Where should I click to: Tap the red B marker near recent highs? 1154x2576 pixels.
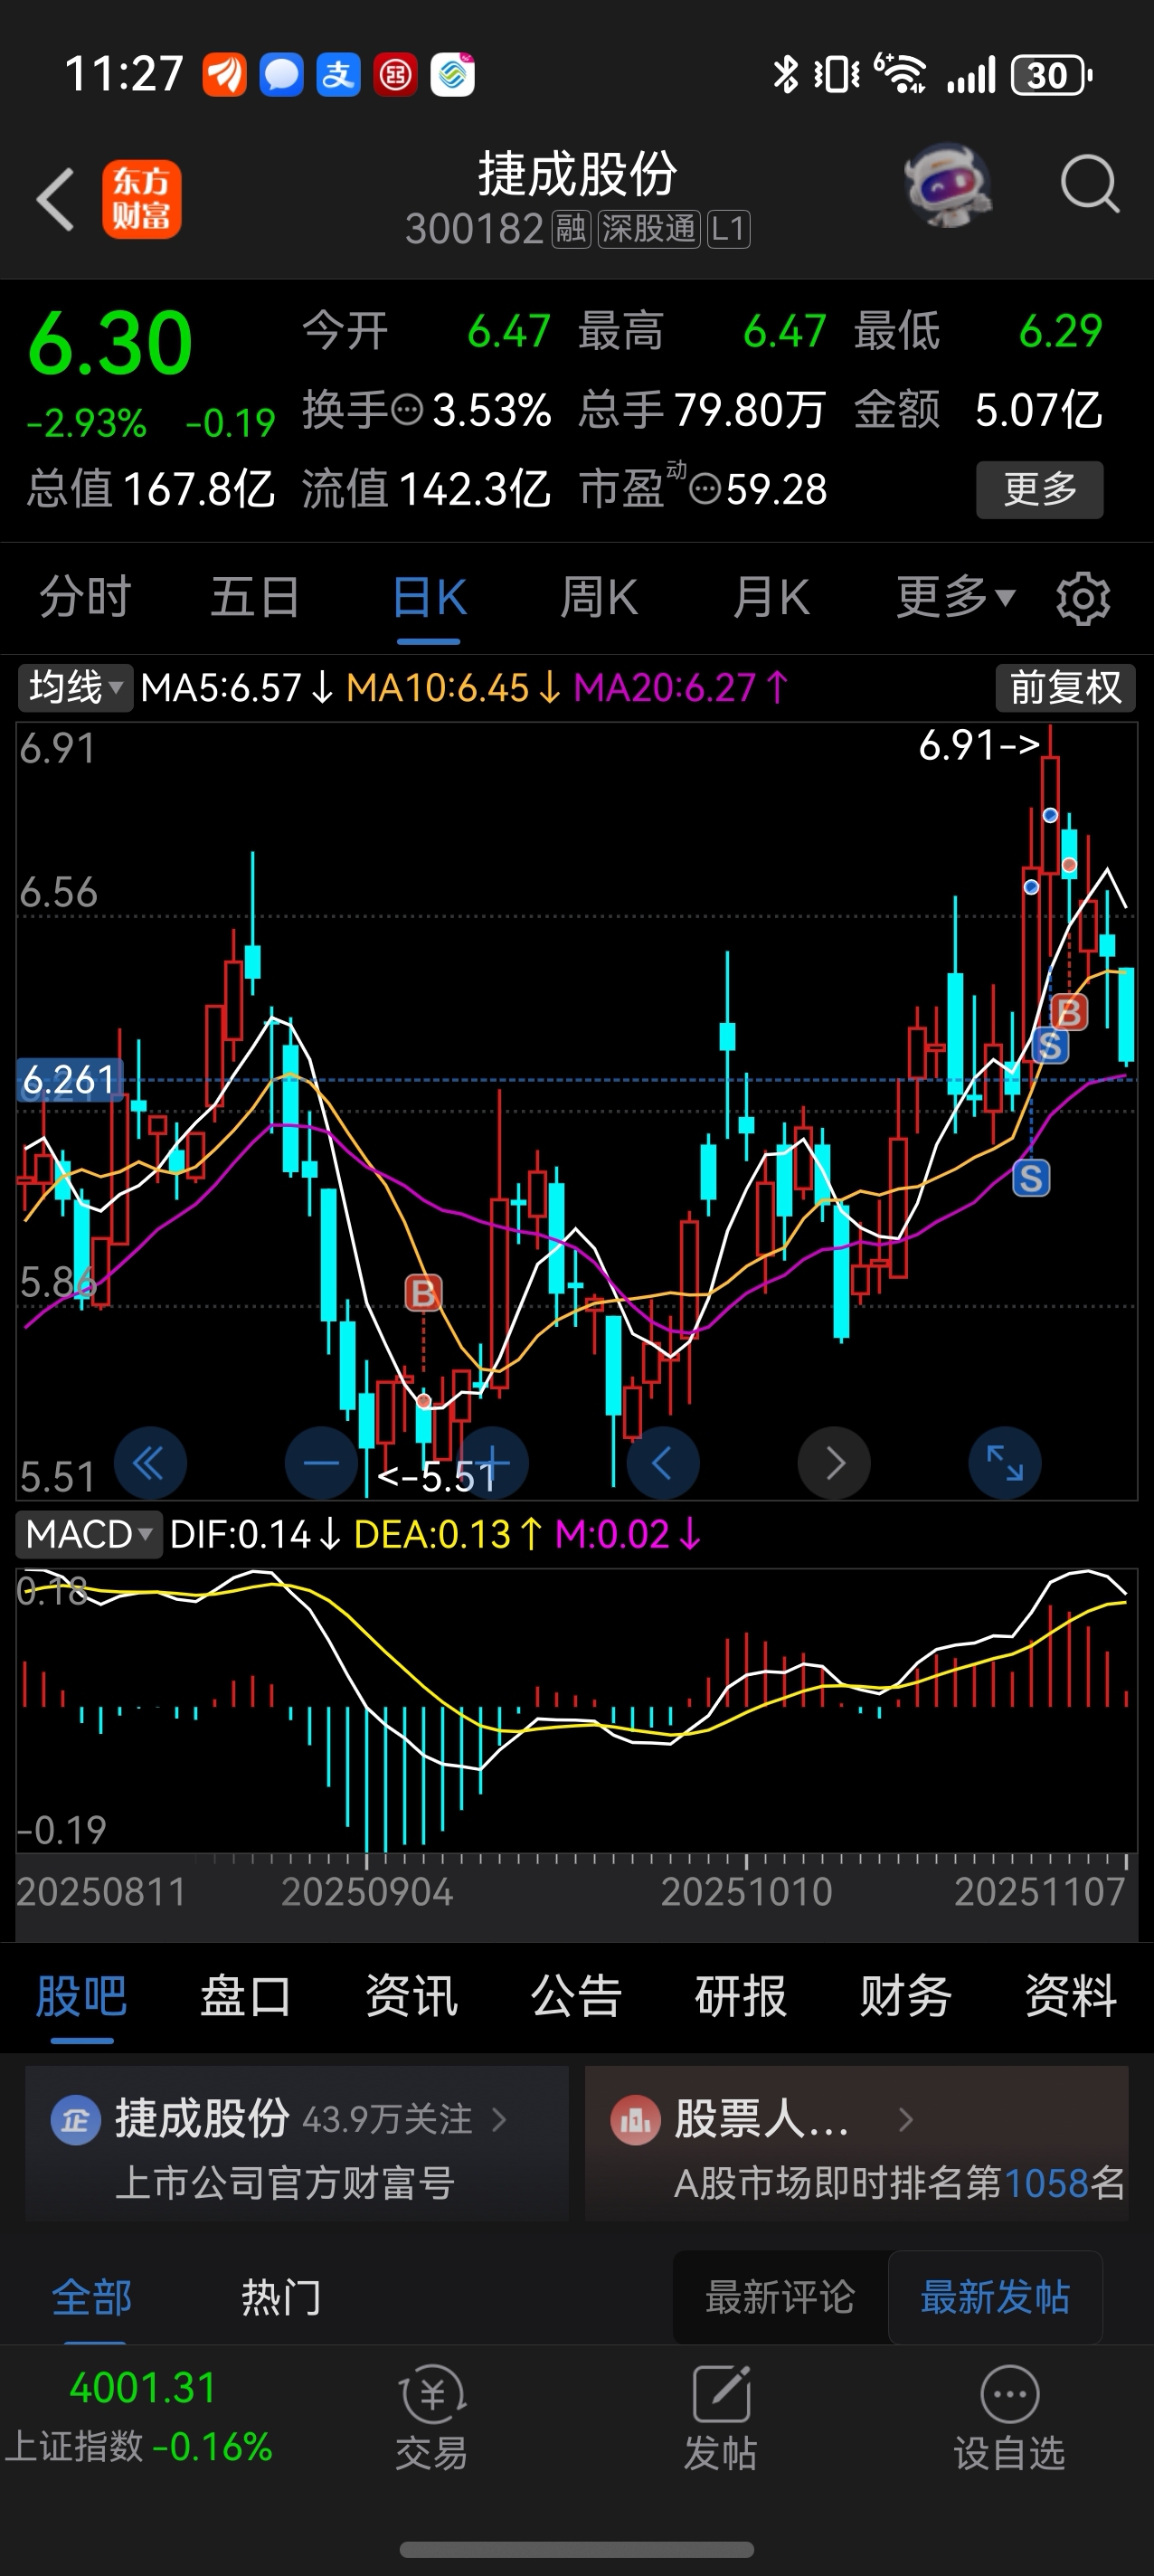[1069, 1013]
